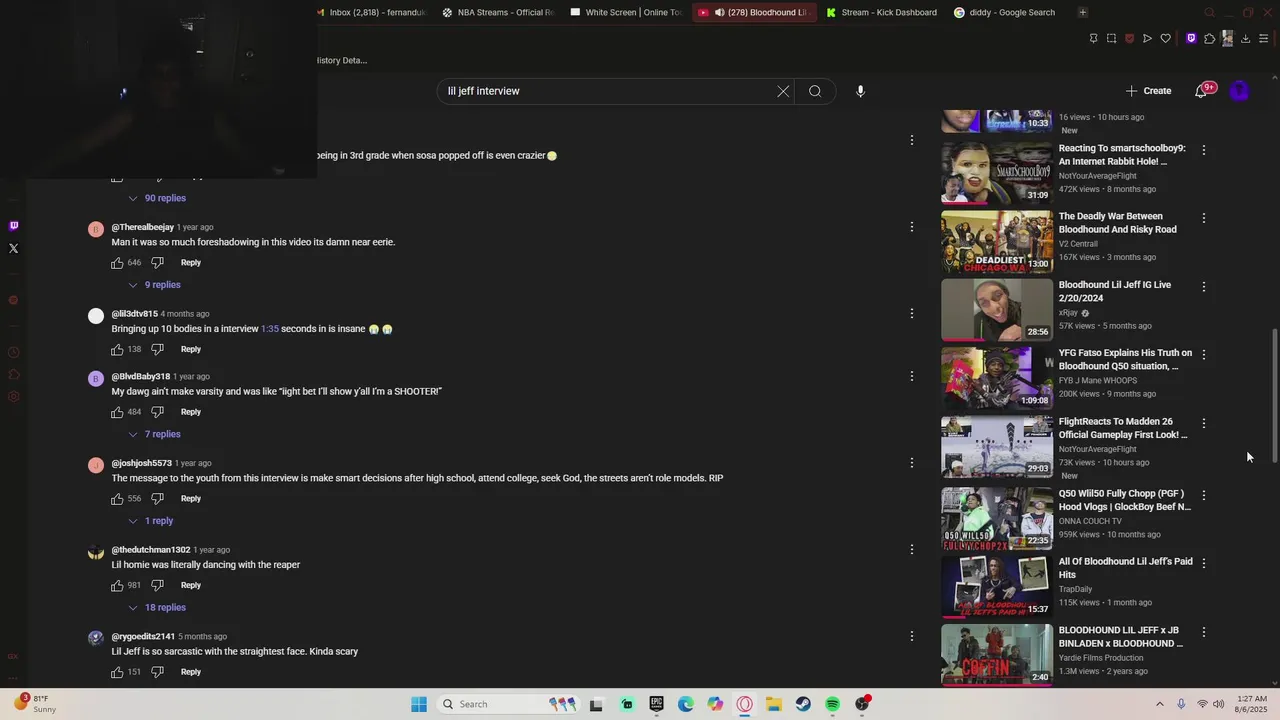1280x720 pixels.
Task: Open the weather widget showing 81°F
Action: click(x=34, y=704)
